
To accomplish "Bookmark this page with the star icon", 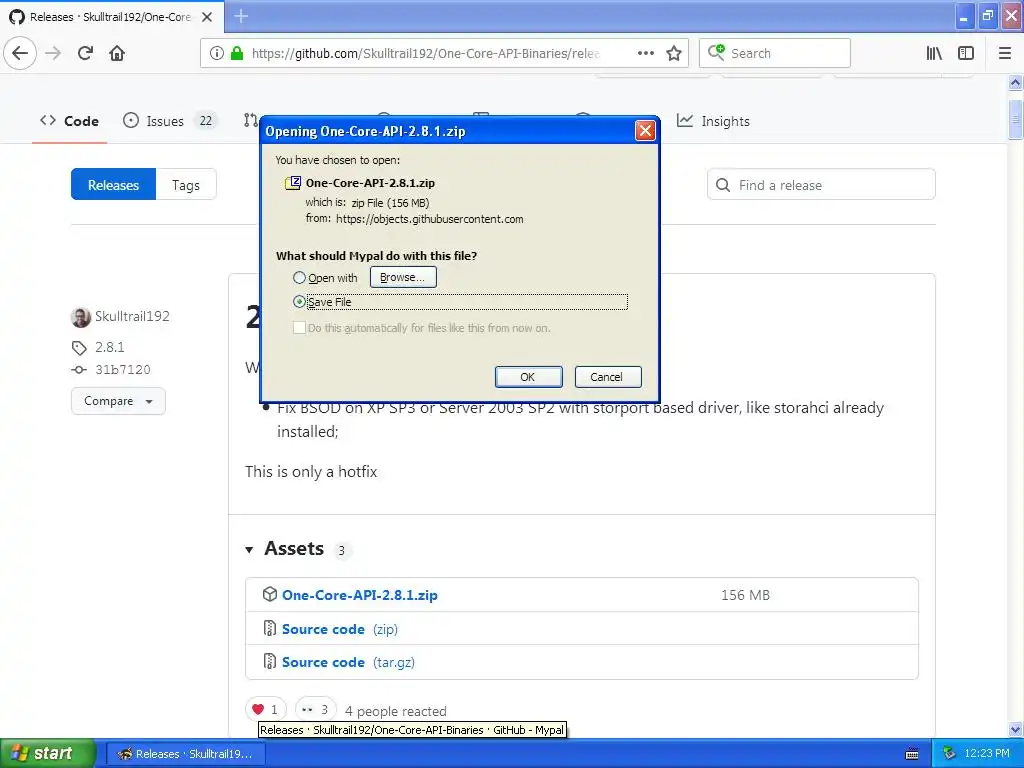I will click(674, 53).
